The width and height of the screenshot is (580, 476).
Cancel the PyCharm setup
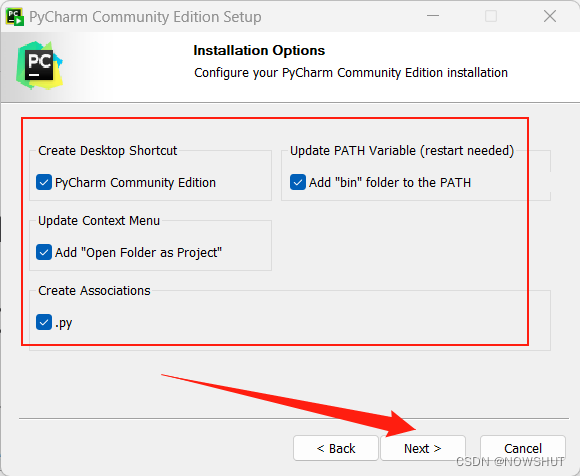523,448
